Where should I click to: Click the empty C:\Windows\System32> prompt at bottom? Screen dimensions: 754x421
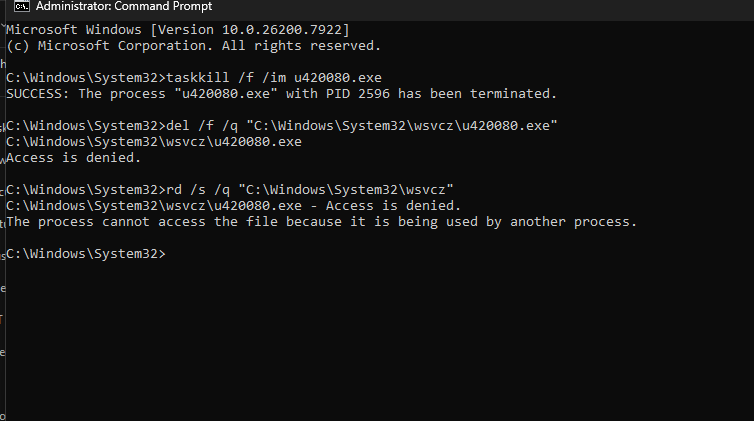pyautogui.click(x=86, y=254)
